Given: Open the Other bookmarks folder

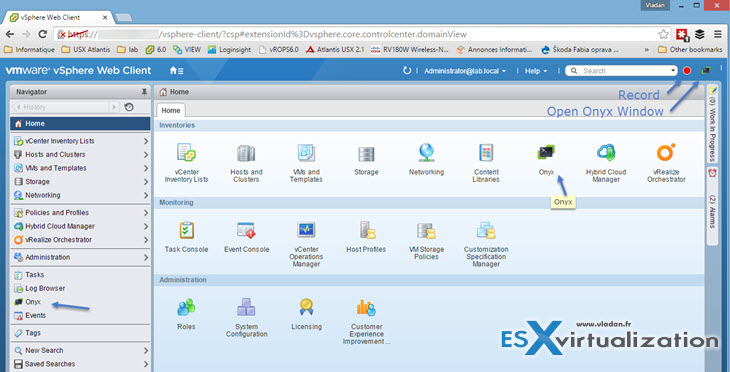Looking at the screenshot, I should (690, 49).
